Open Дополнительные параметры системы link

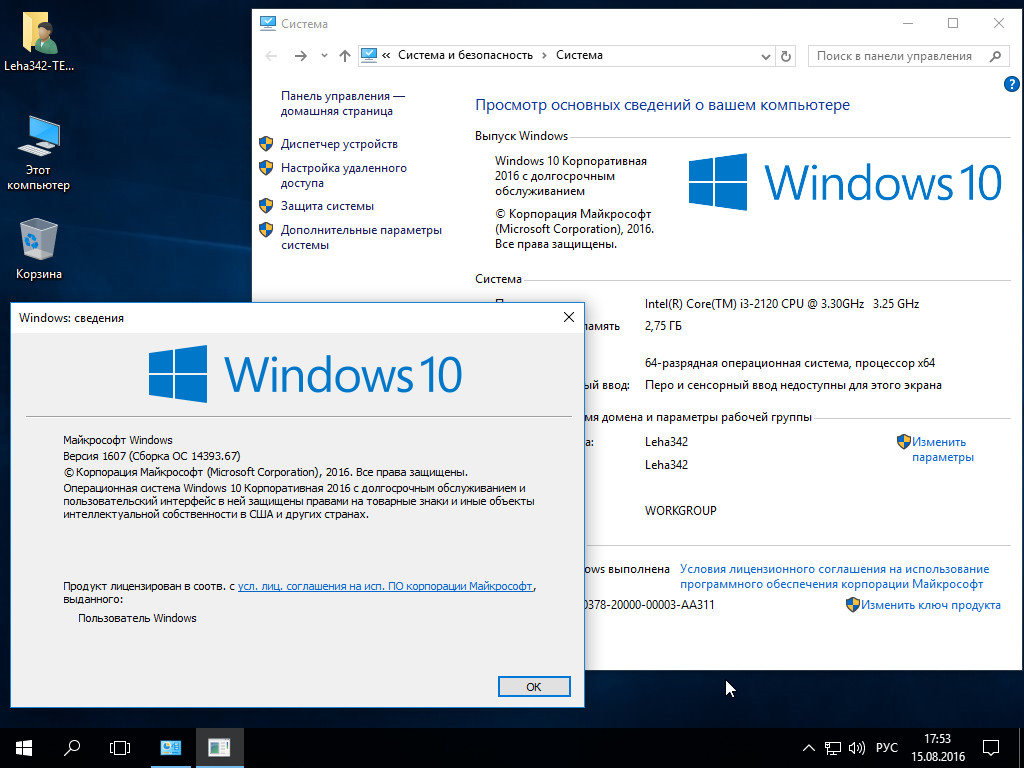(361, 238)
